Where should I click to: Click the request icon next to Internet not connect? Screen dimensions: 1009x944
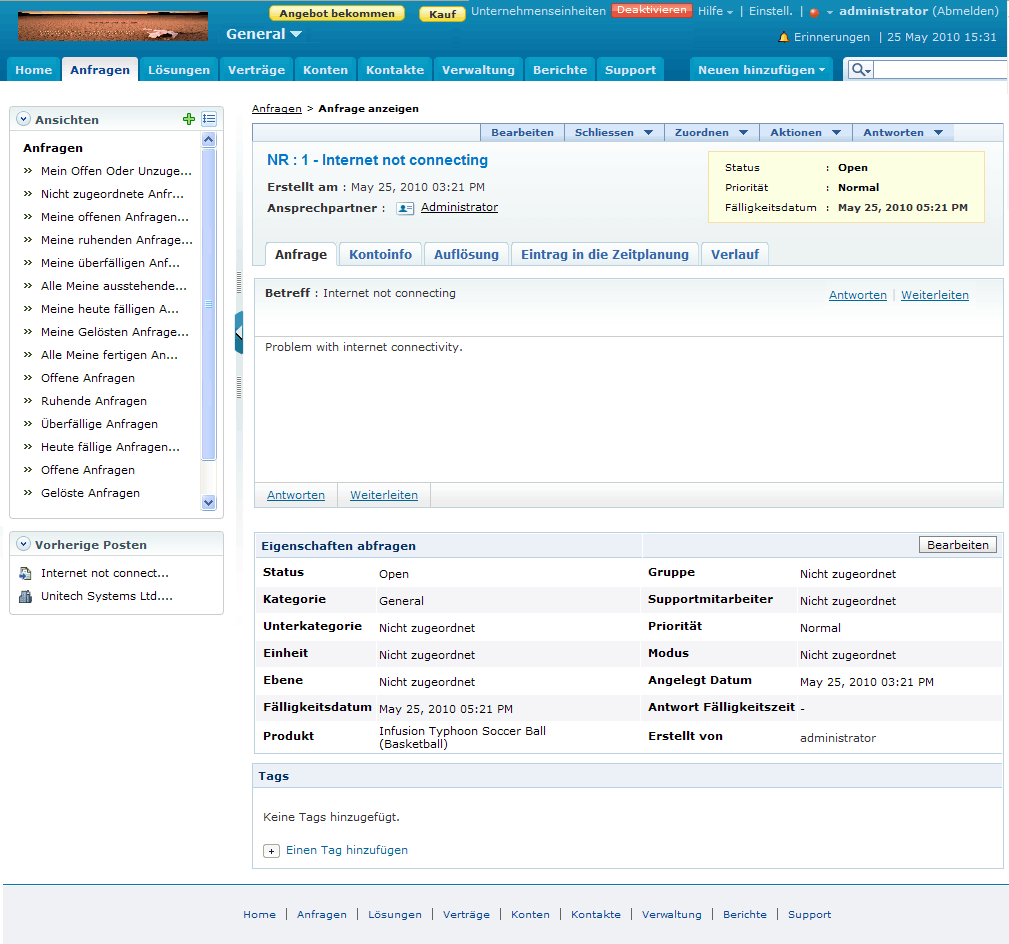[x=26, y=573]
